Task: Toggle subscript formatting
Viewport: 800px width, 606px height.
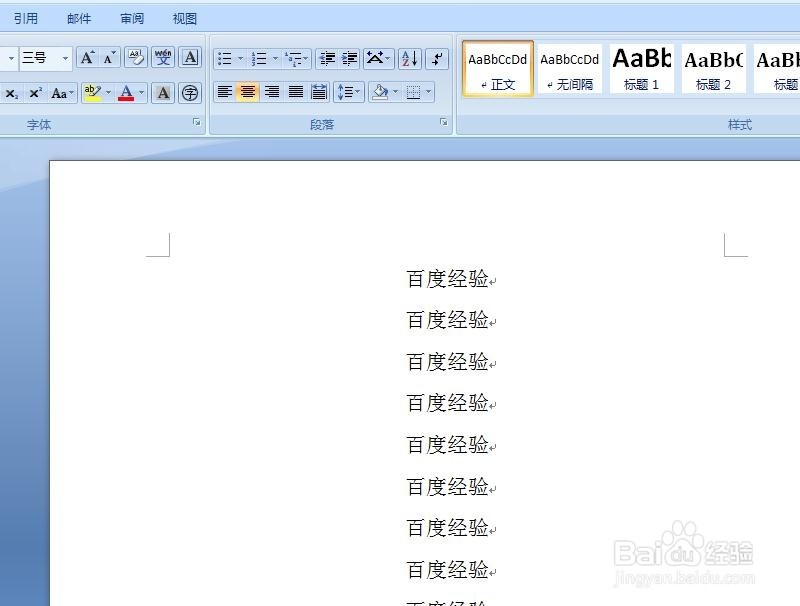Action: coord(11,93)
